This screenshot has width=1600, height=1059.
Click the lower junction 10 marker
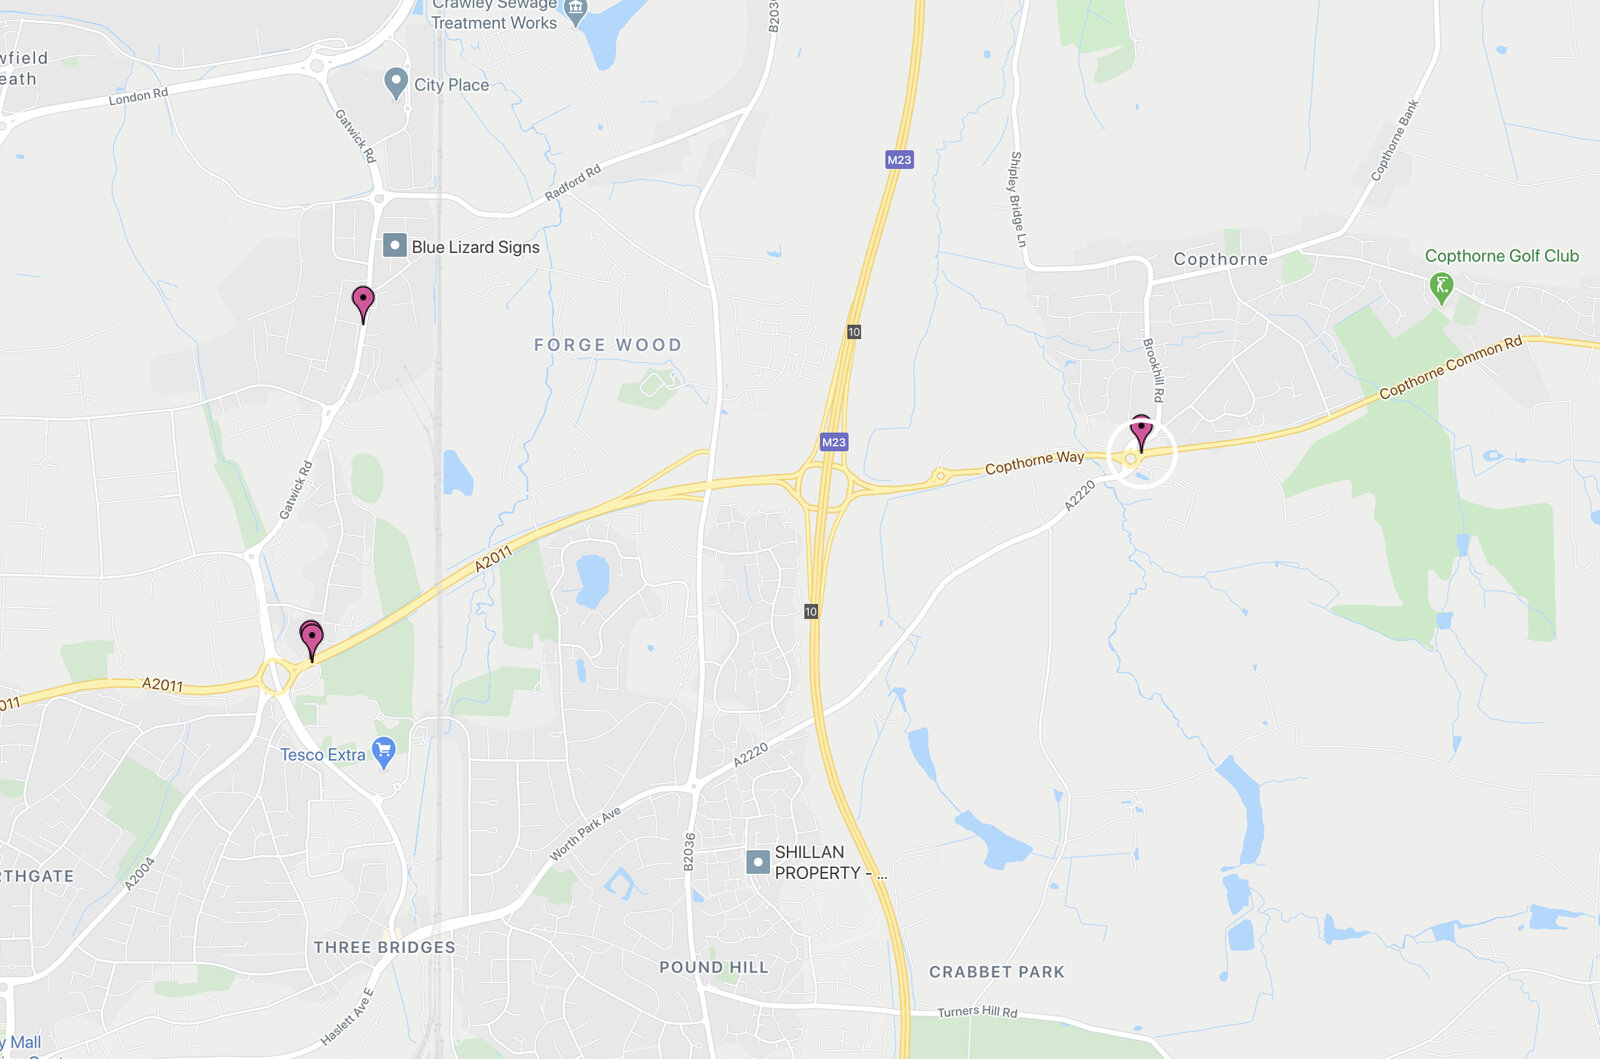[811, 611]
